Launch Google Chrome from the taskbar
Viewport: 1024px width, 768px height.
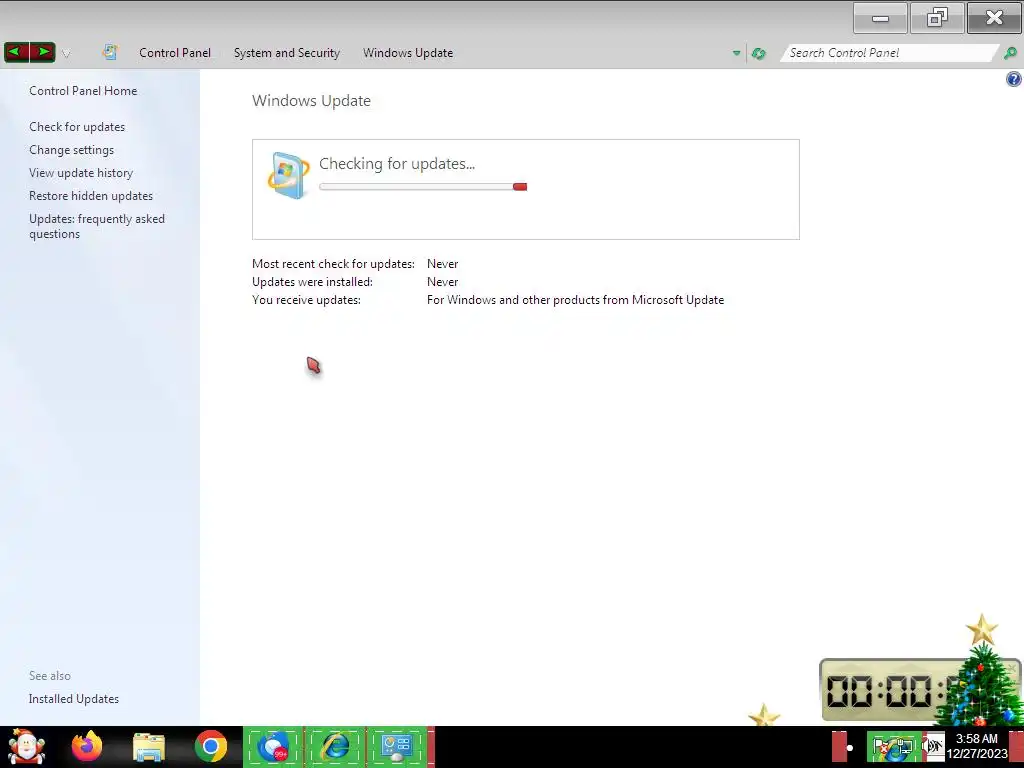coord(210,746)
